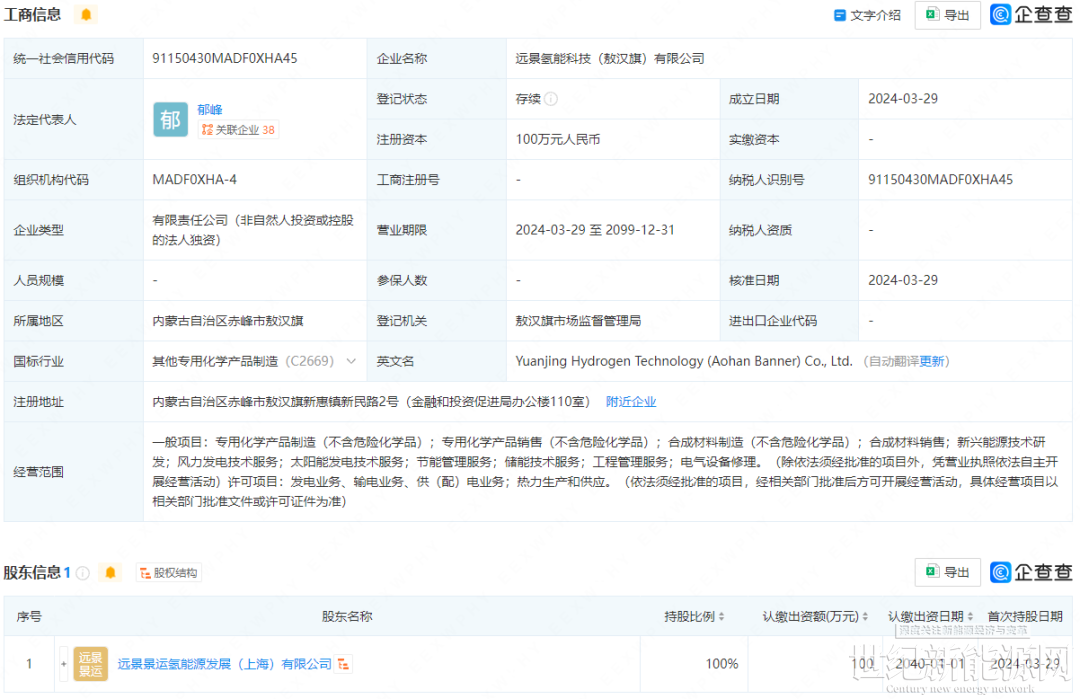Open the 股权结构 view
Viewport: 1080px width, 699px height.
(x=168, y=573)
